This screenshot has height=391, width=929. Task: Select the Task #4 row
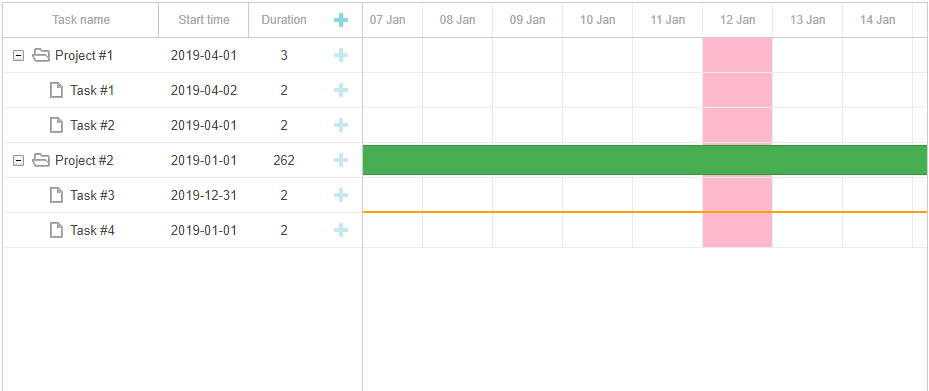pyautogui.click(x=182, y=230)
